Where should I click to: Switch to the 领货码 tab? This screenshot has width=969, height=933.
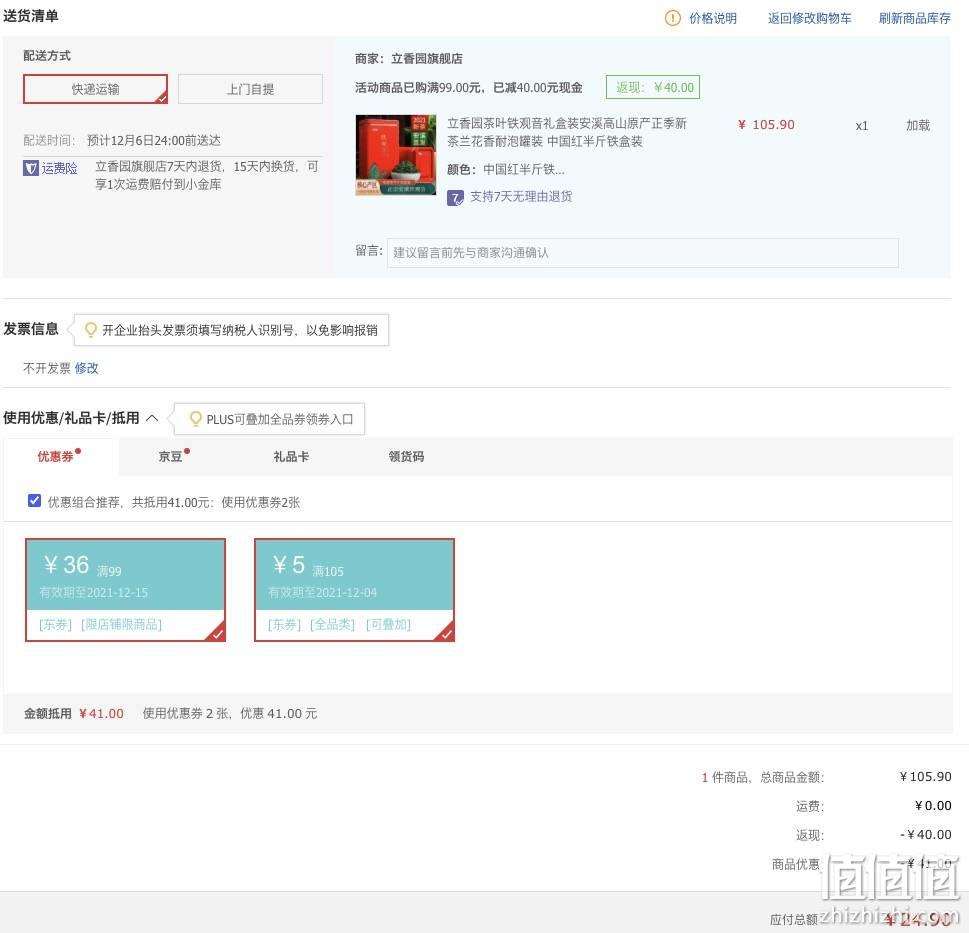406,457
